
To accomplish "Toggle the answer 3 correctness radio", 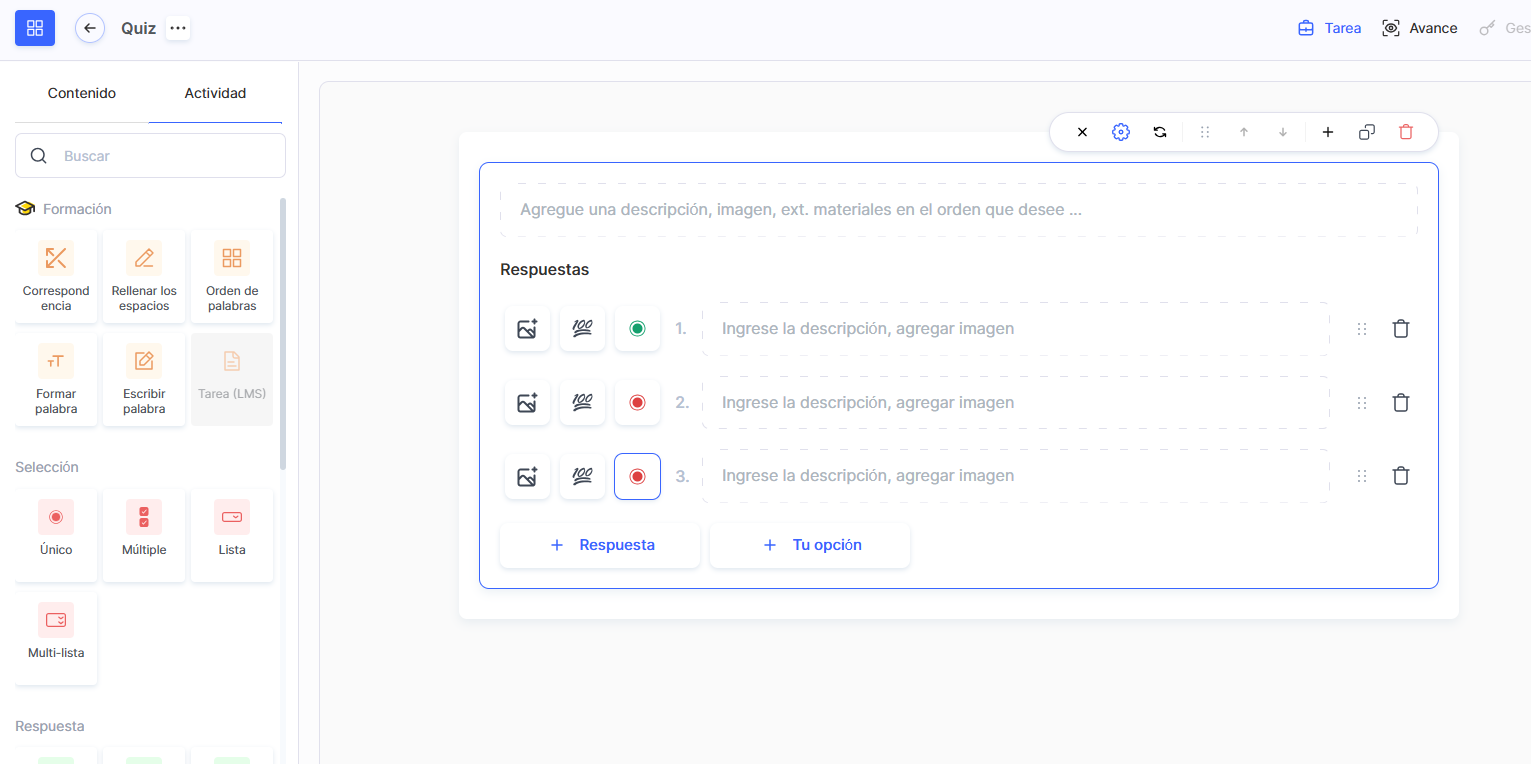I will (x=637, y=476).
